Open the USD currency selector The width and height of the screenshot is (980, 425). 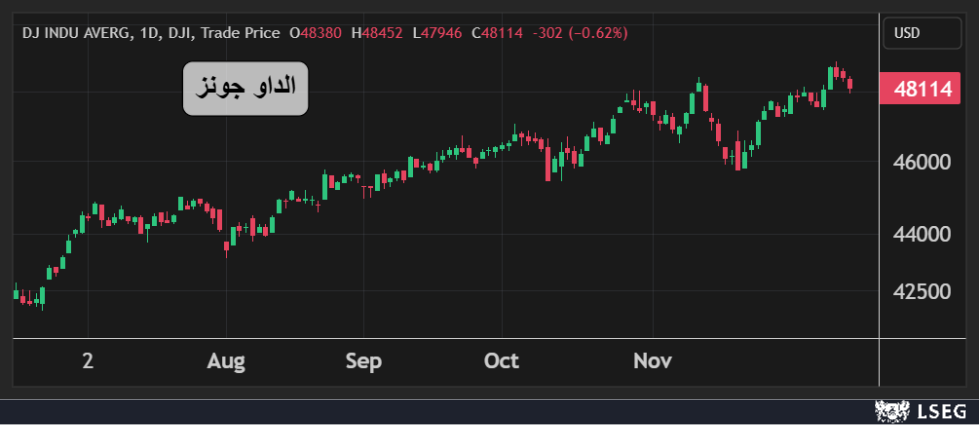[x=907, y=33]
